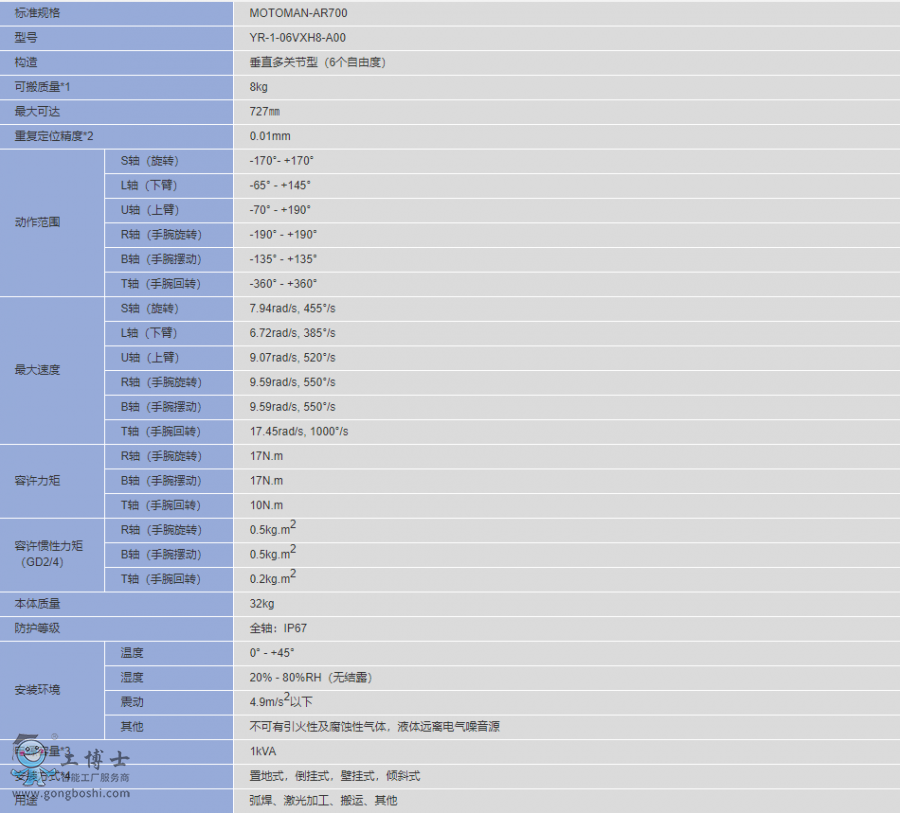Select the 置地式, 倒挂式 mounting value

(x=335, y=776)
